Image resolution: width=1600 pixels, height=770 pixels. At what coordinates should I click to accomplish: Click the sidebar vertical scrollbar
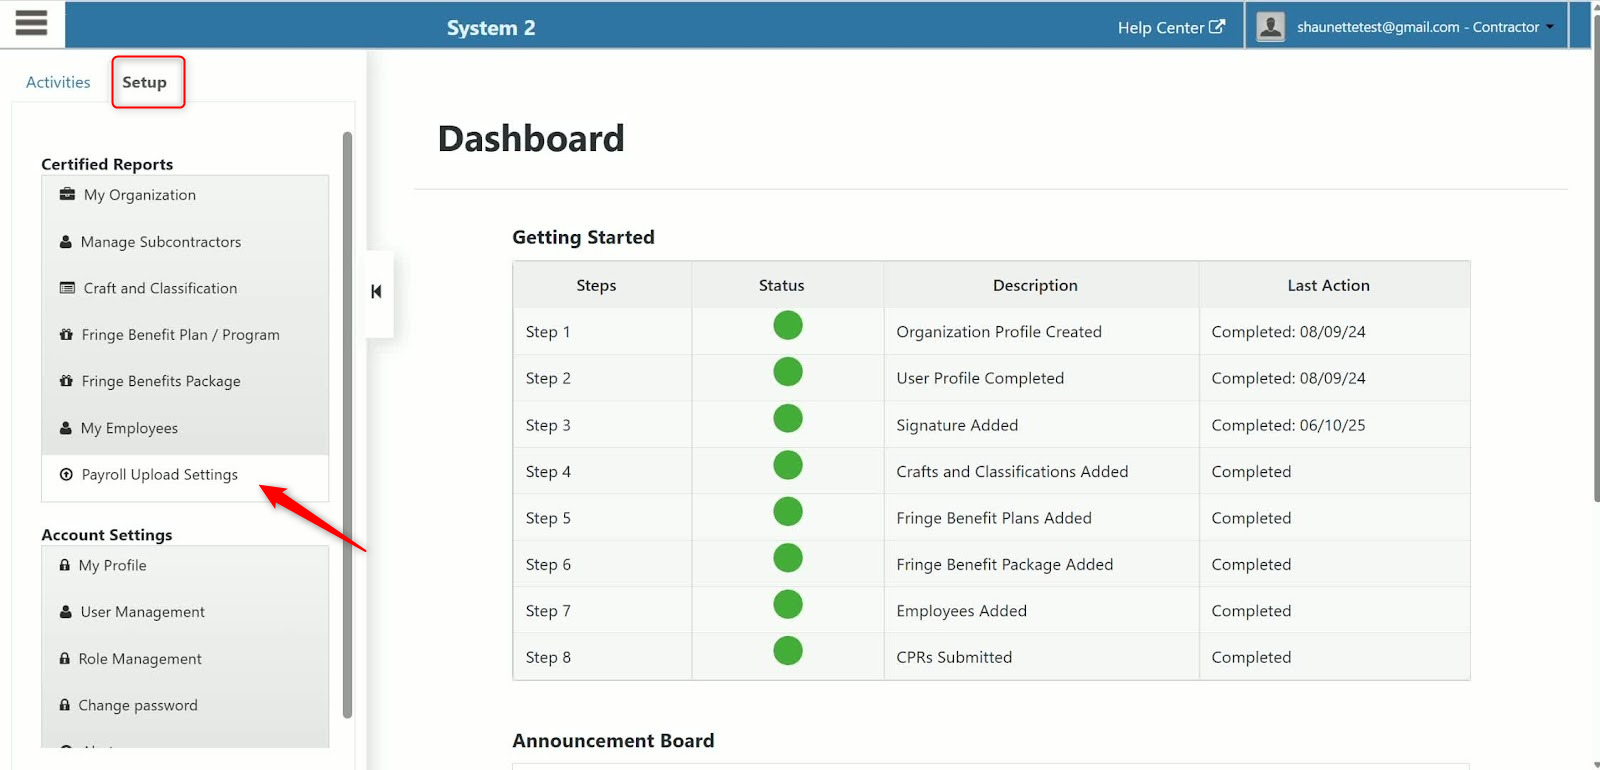point(347,425)
